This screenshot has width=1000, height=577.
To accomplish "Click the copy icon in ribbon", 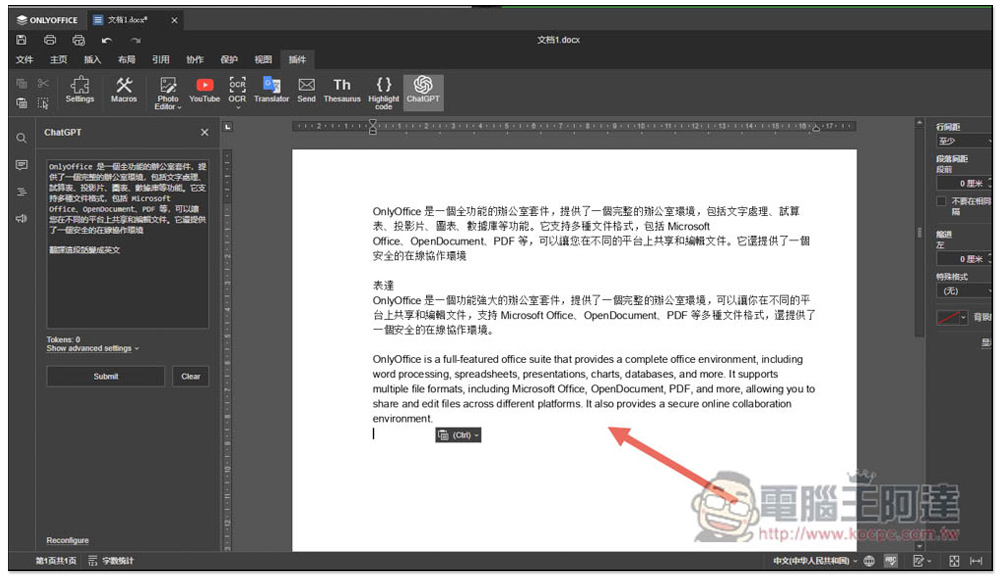I will [x=21, y=84].
